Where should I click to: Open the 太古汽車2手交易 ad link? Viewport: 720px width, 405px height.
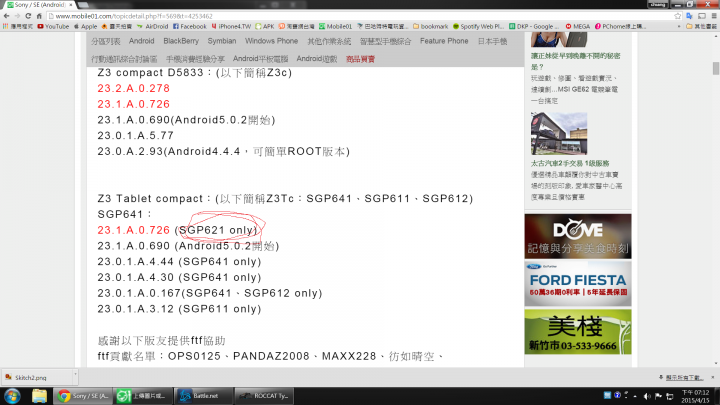click(x=570, y=163)
